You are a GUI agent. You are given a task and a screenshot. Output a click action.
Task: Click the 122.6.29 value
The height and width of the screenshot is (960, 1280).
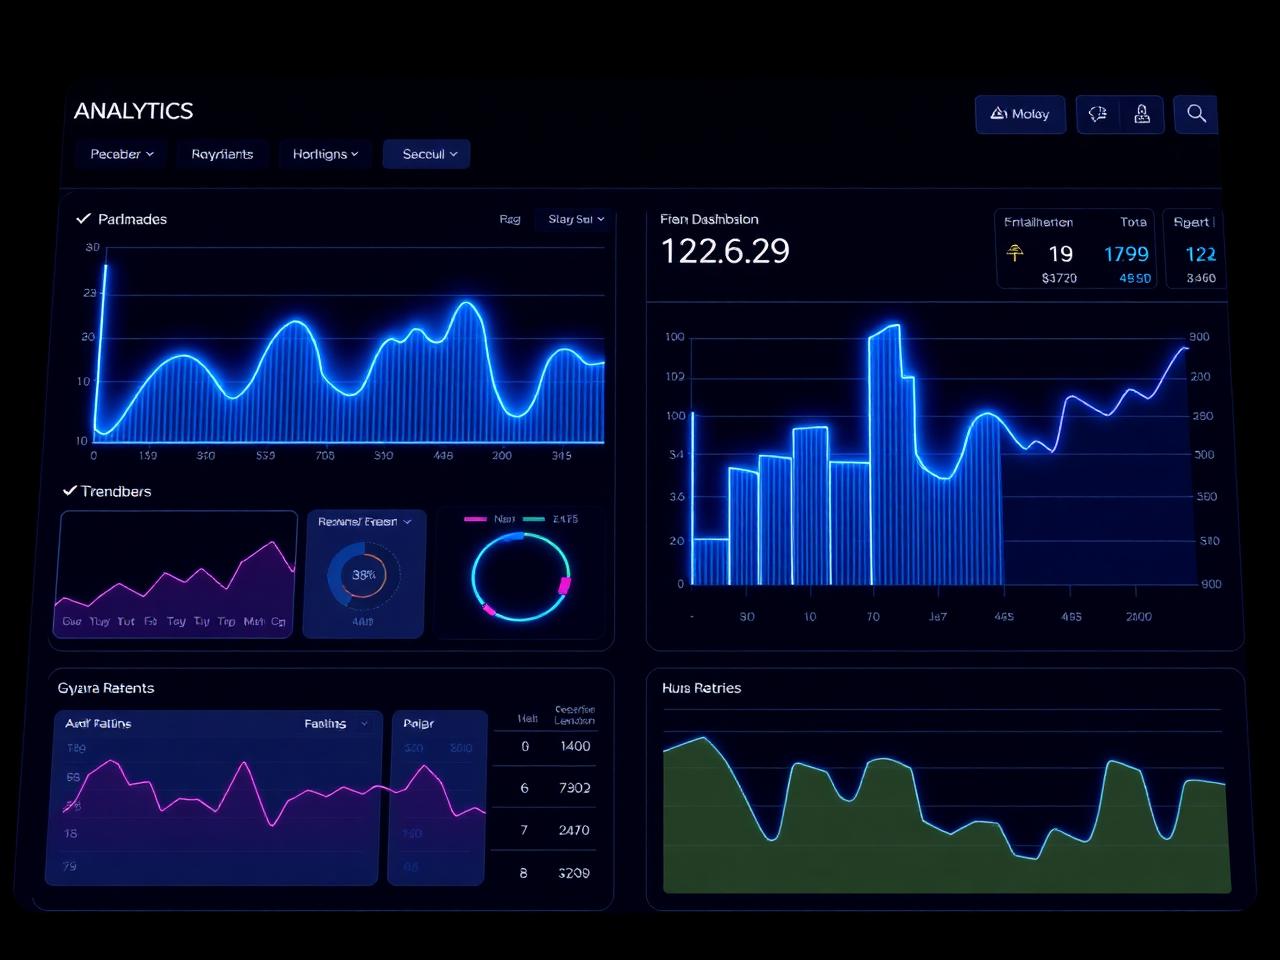[x=725, y=251]
